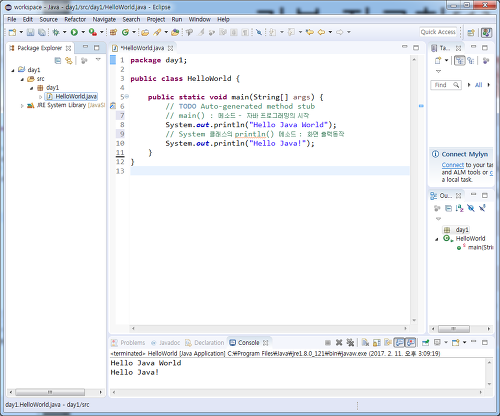Run the program with green play icon
Viewport: 500px width, 416px height.
(74, 32)
